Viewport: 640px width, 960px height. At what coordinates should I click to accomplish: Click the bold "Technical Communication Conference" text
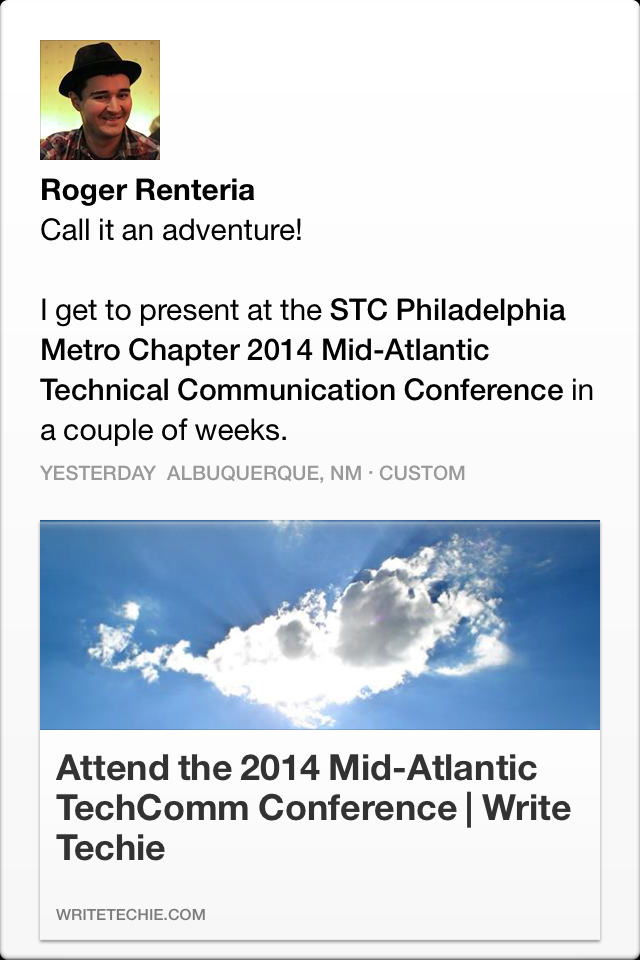coord(301,390)
